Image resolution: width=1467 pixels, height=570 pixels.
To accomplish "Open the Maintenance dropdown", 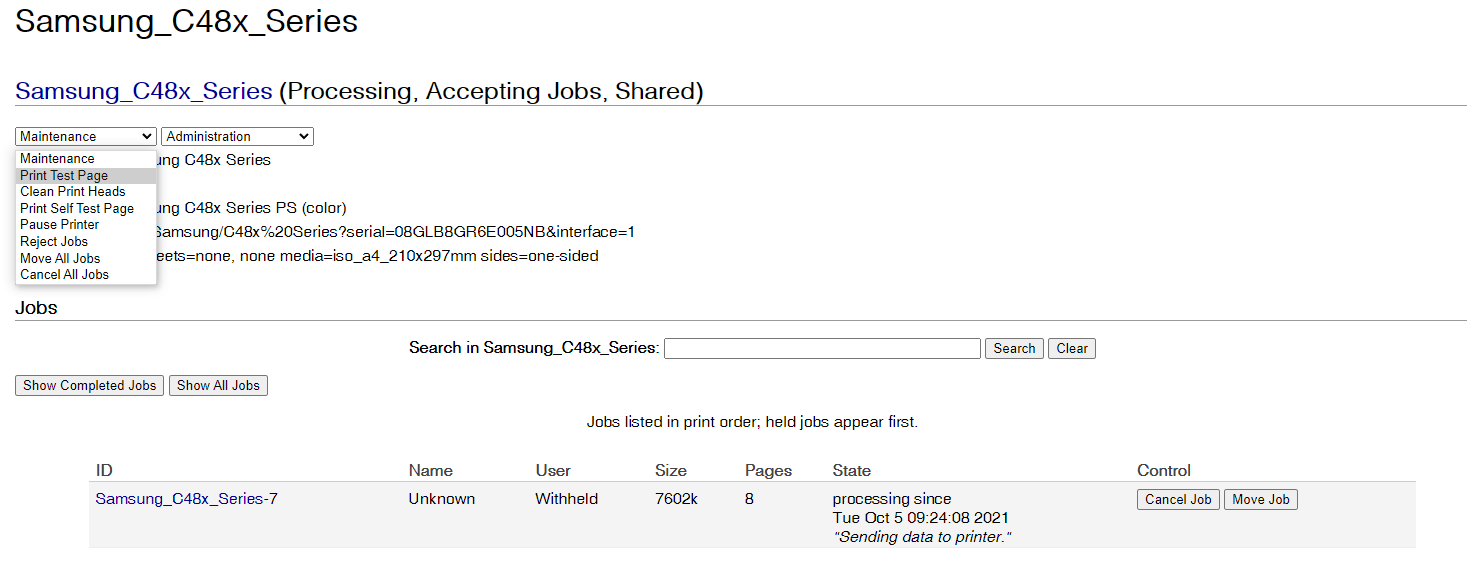I will click(x=86, y=136).
